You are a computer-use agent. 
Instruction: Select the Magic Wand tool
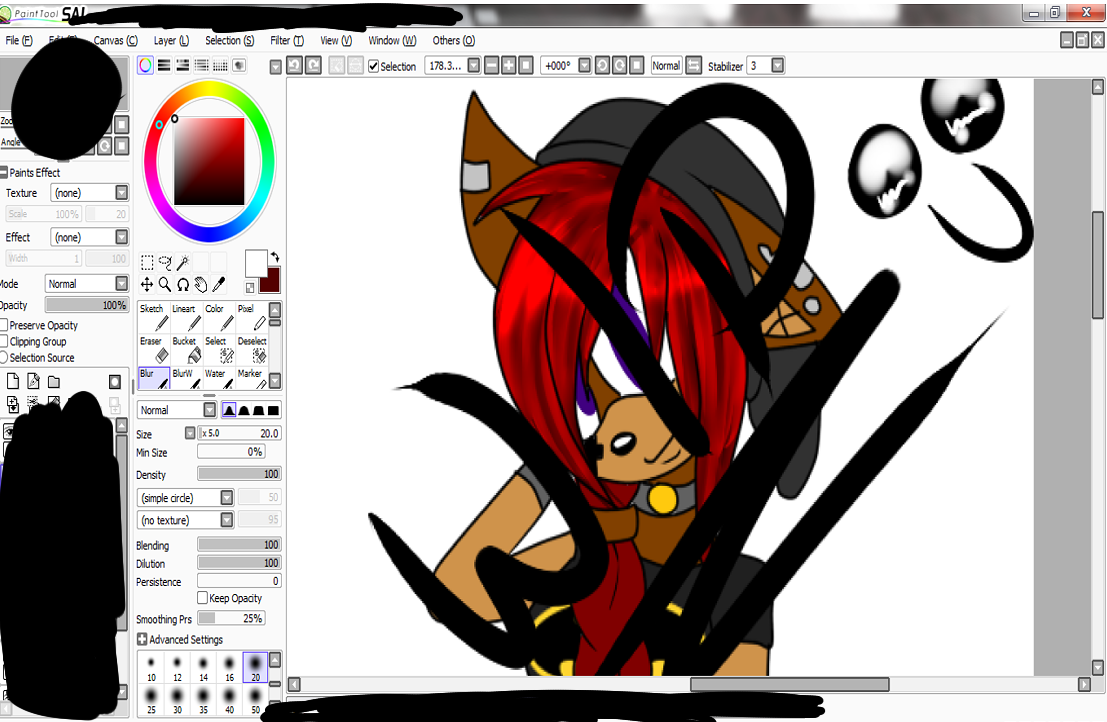(x=183, y=263)
